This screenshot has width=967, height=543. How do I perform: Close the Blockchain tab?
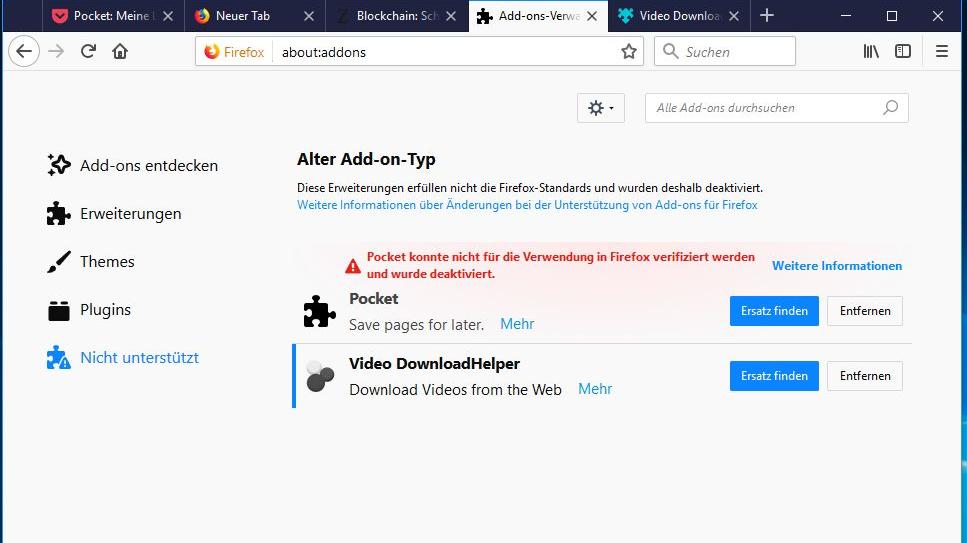click(451, 16)
